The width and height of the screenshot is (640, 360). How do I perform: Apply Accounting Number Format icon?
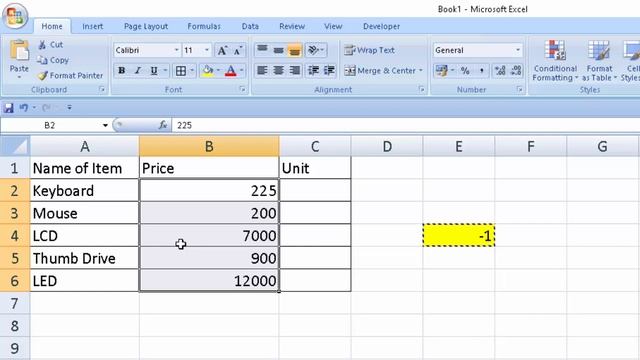442,71
